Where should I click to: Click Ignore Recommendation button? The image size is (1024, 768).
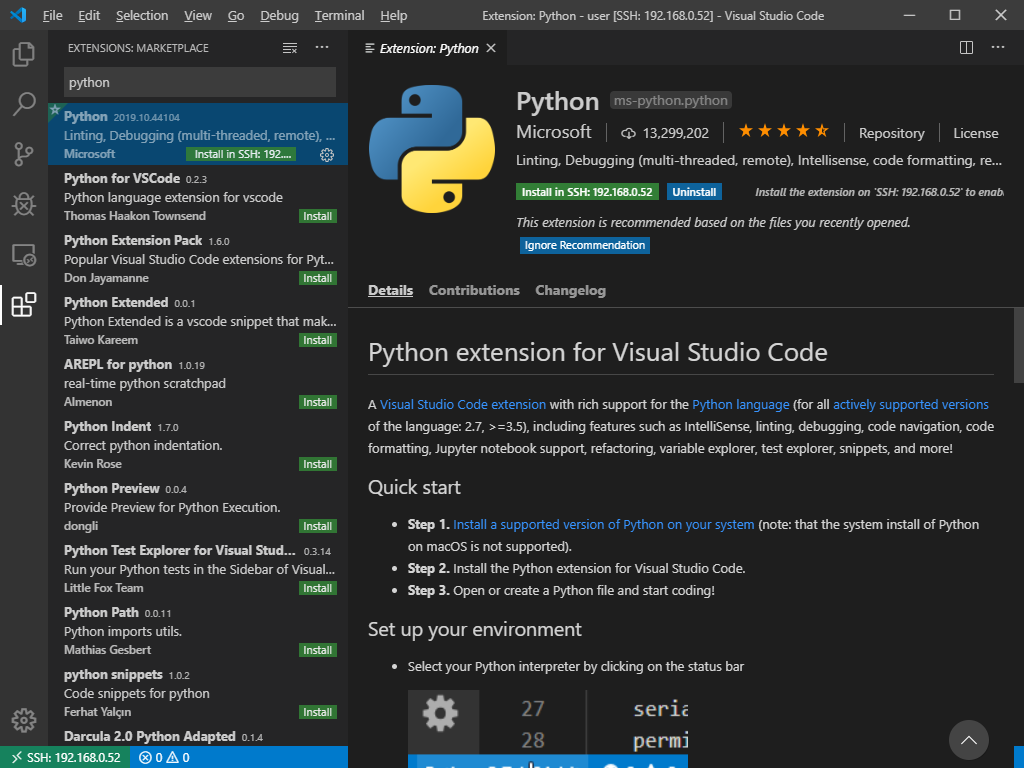point(584,245)
